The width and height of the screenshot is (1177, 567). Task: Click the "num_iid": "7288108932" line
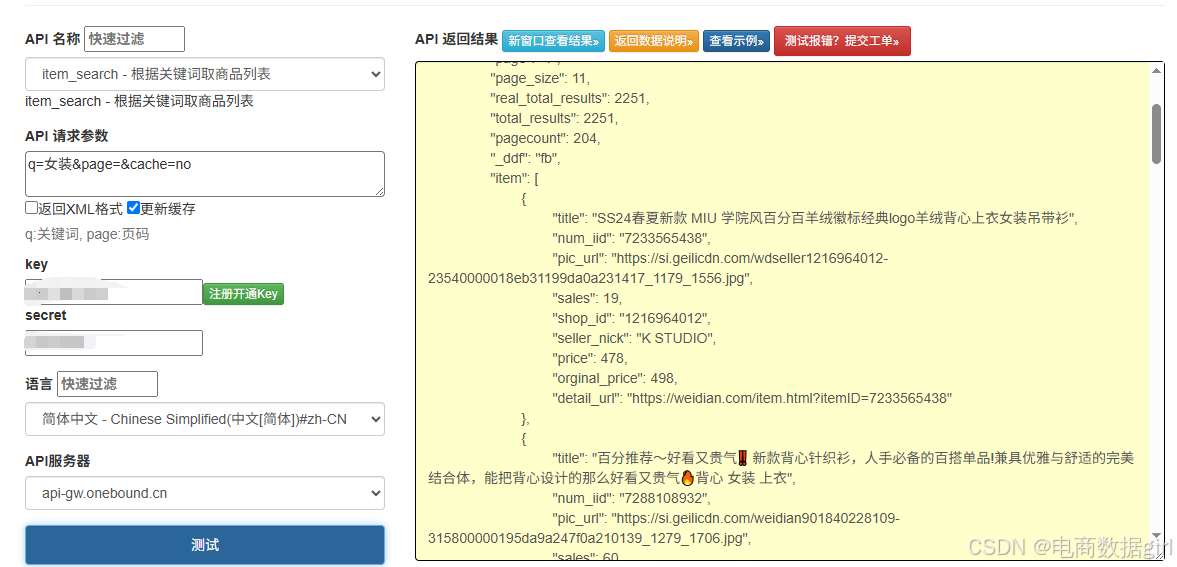click(631, 498)
